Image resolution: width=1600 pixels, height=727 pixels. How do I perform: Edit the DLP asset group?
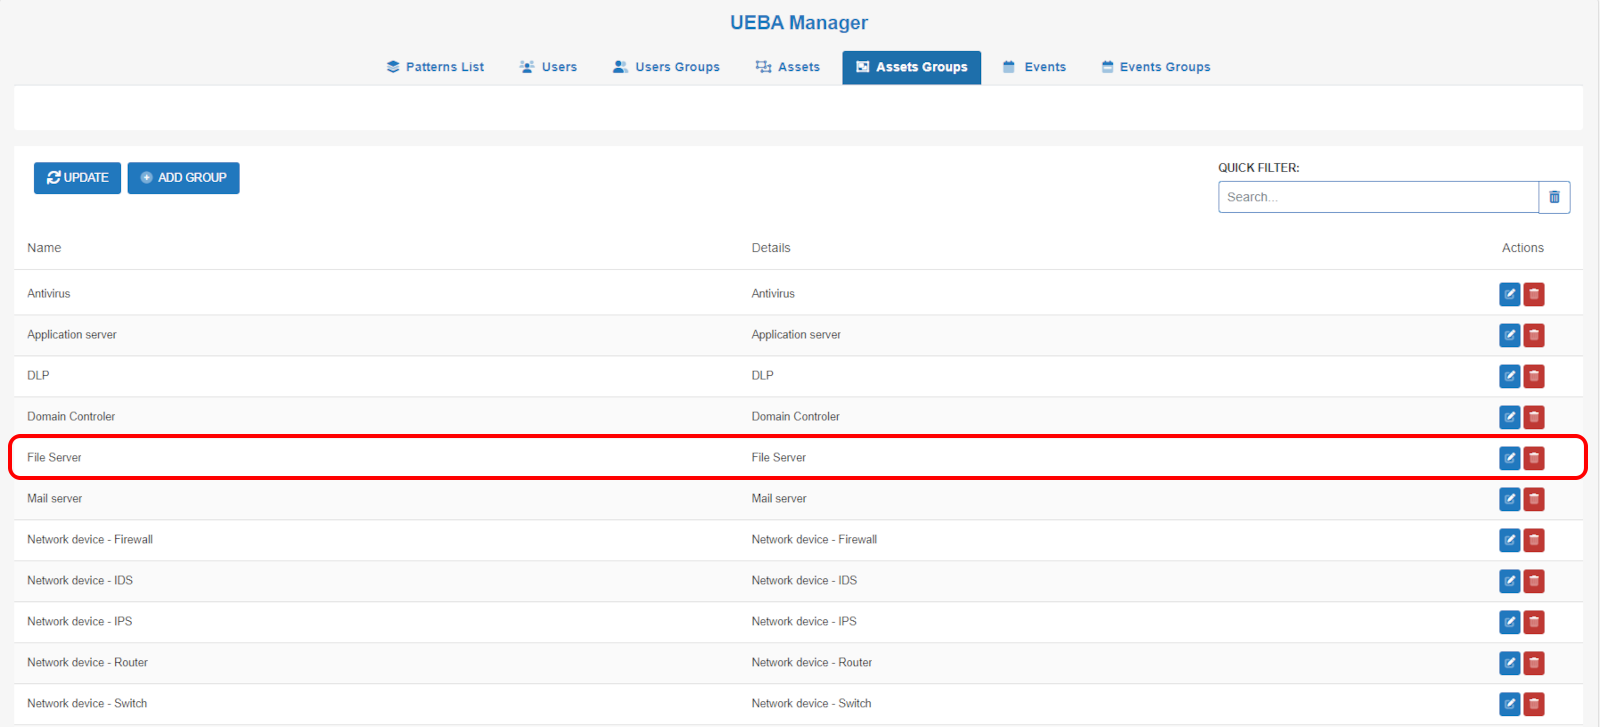point(1509,376)
